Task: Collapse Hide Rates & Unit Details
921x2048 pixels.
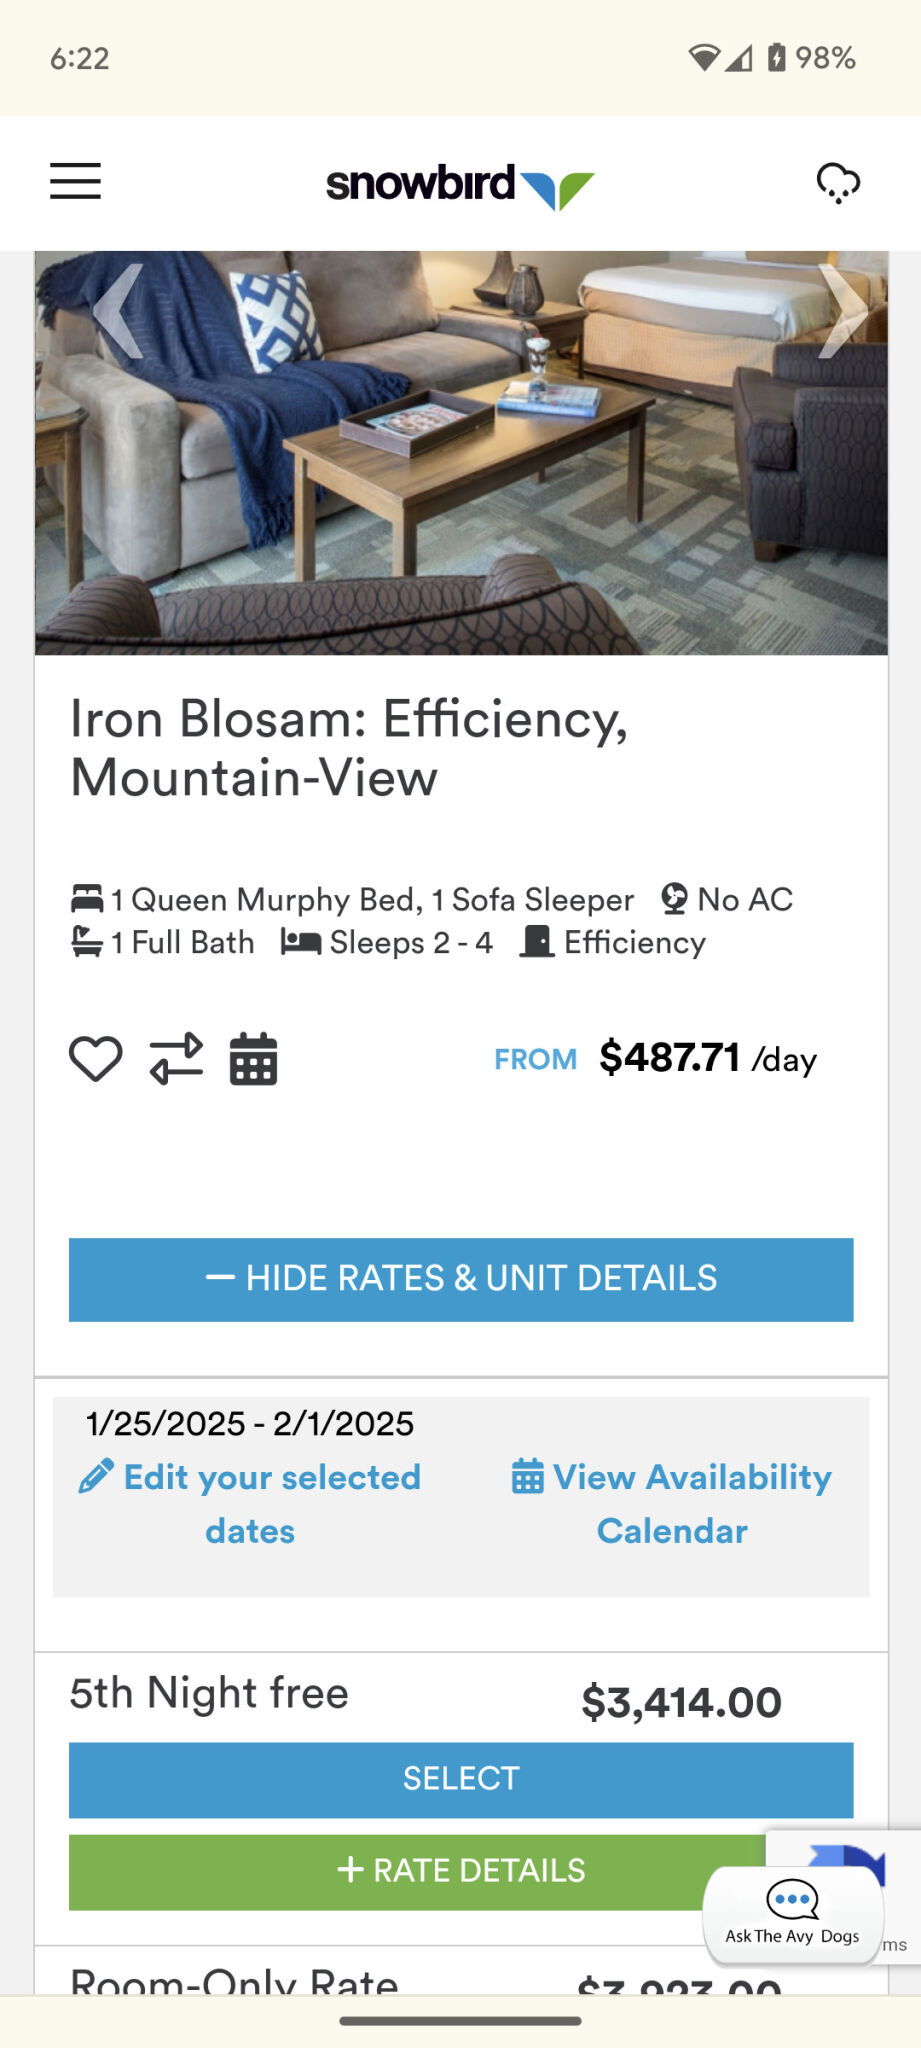Action: [x=461, y=1279]
